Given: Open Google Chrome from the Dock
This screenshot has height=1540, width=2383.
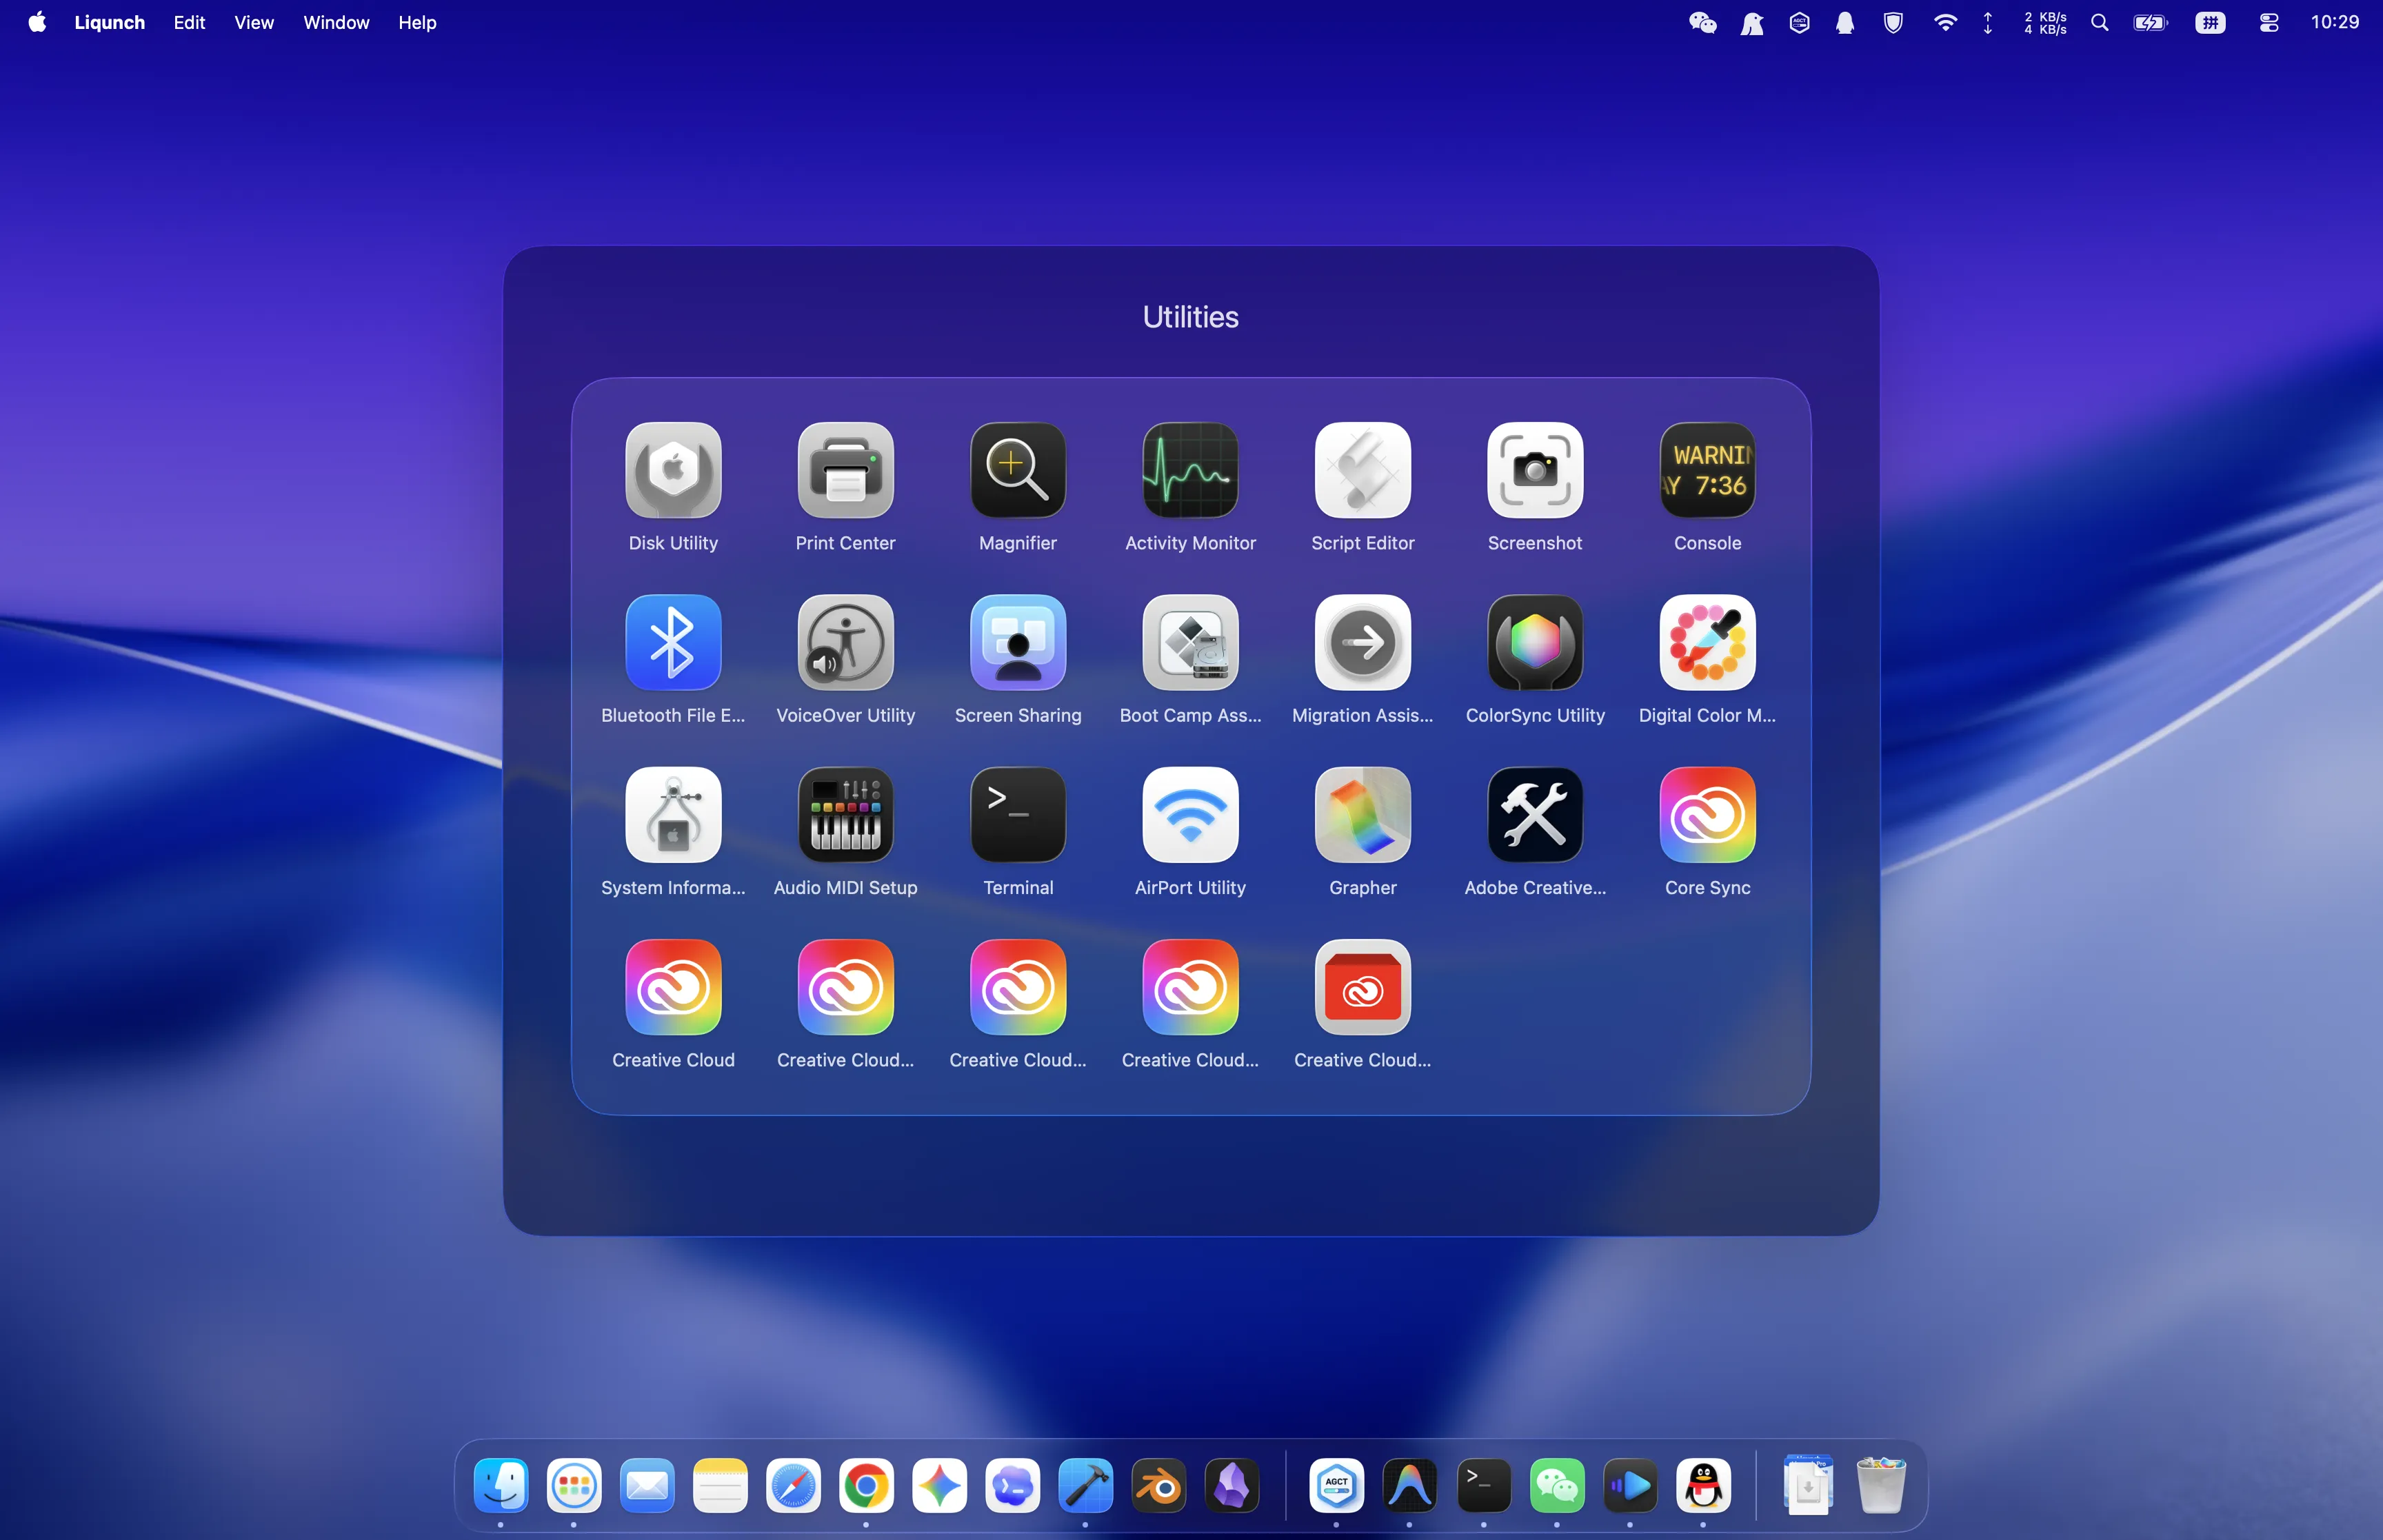Looking at the screenshot, I should (x=866, y=1485).
